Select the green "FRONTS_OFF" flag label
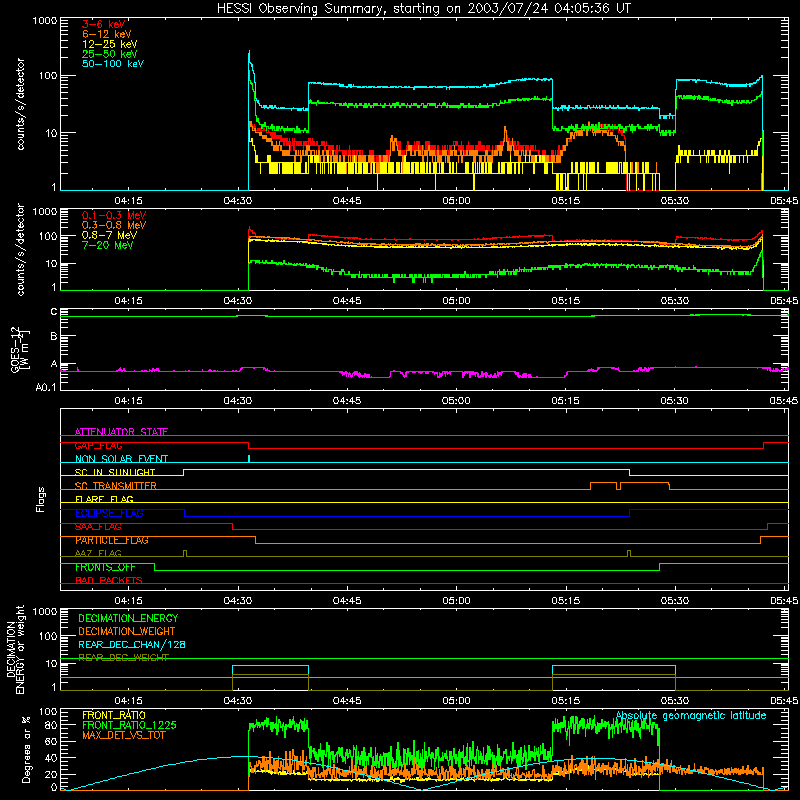Screen dimensions: 800x800 pos(105,567)
